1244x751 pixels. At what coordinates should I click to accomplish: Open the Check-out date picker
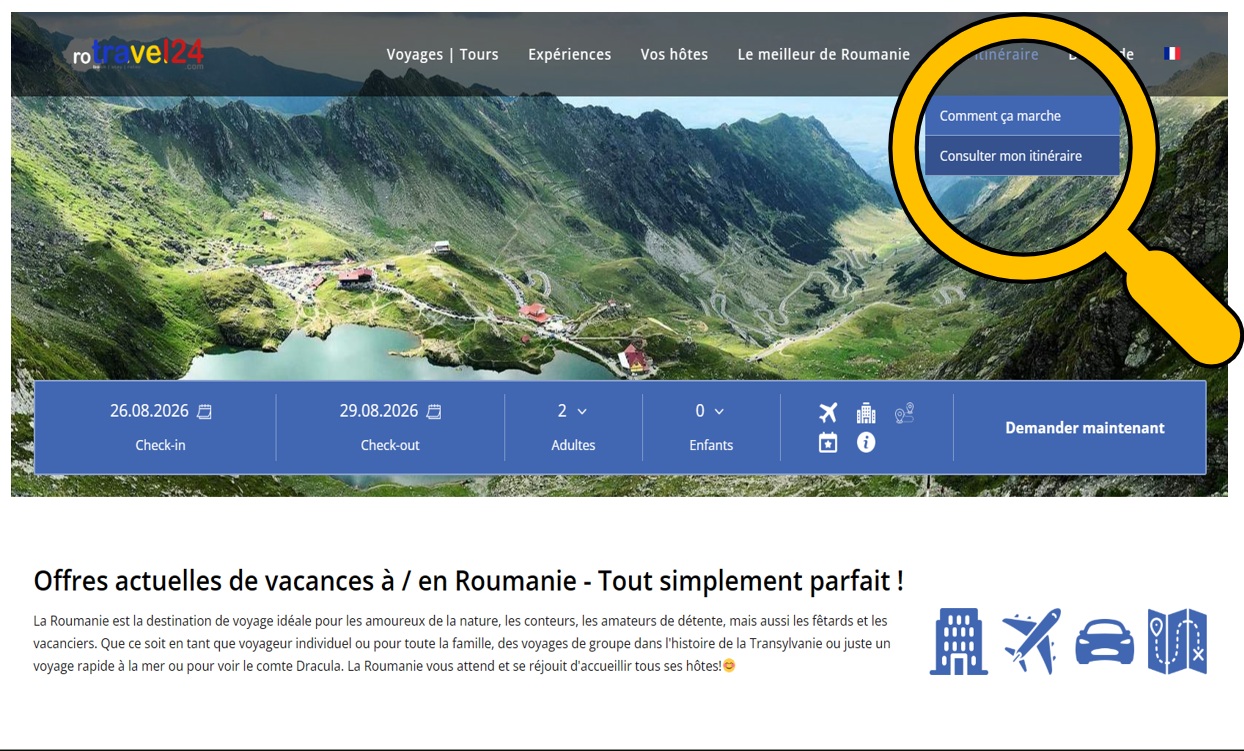point(390,411)
